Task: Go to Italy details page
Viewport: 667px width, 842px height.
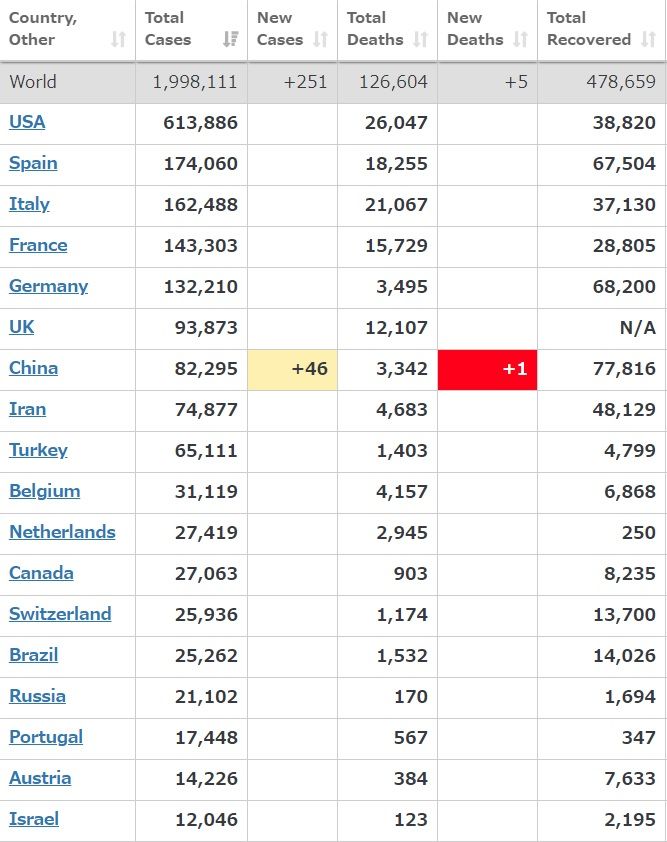Action: [29, 204]
